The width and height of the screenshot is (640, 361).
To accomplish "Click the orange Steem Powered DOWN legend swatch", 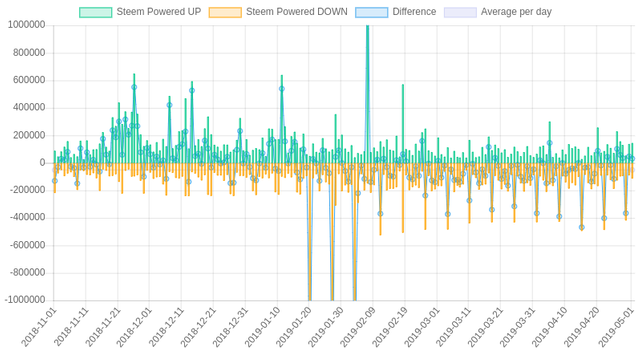I will click(225, 12).
